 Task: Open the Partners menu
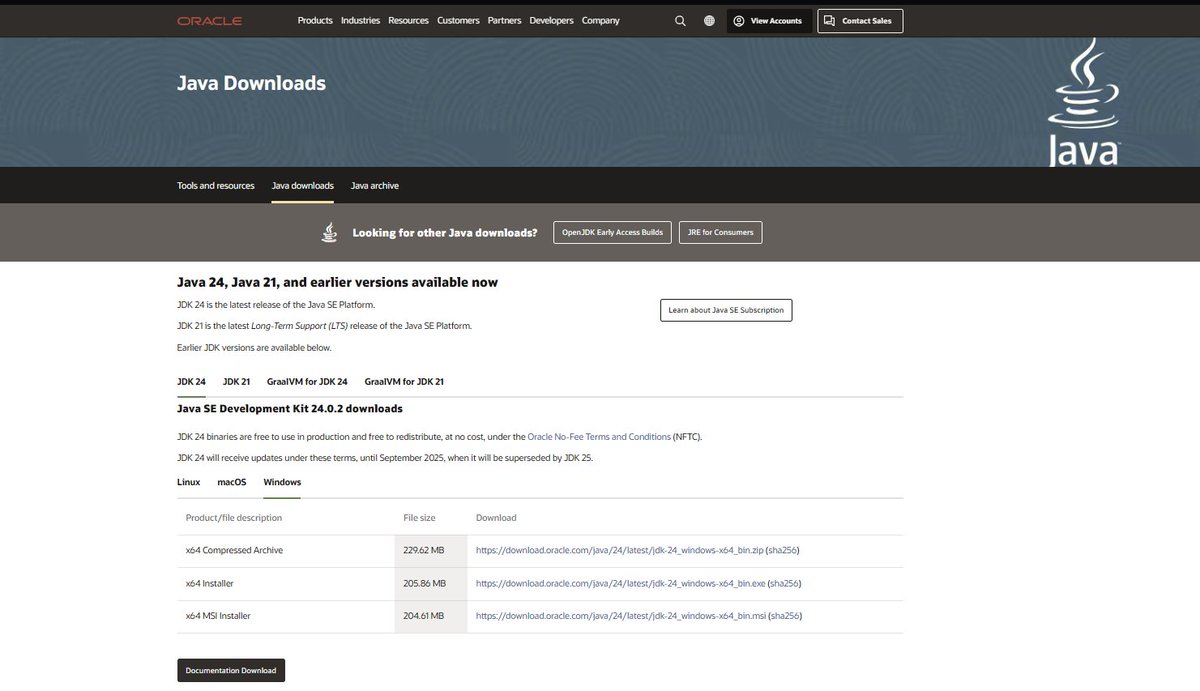coord(504,21)
